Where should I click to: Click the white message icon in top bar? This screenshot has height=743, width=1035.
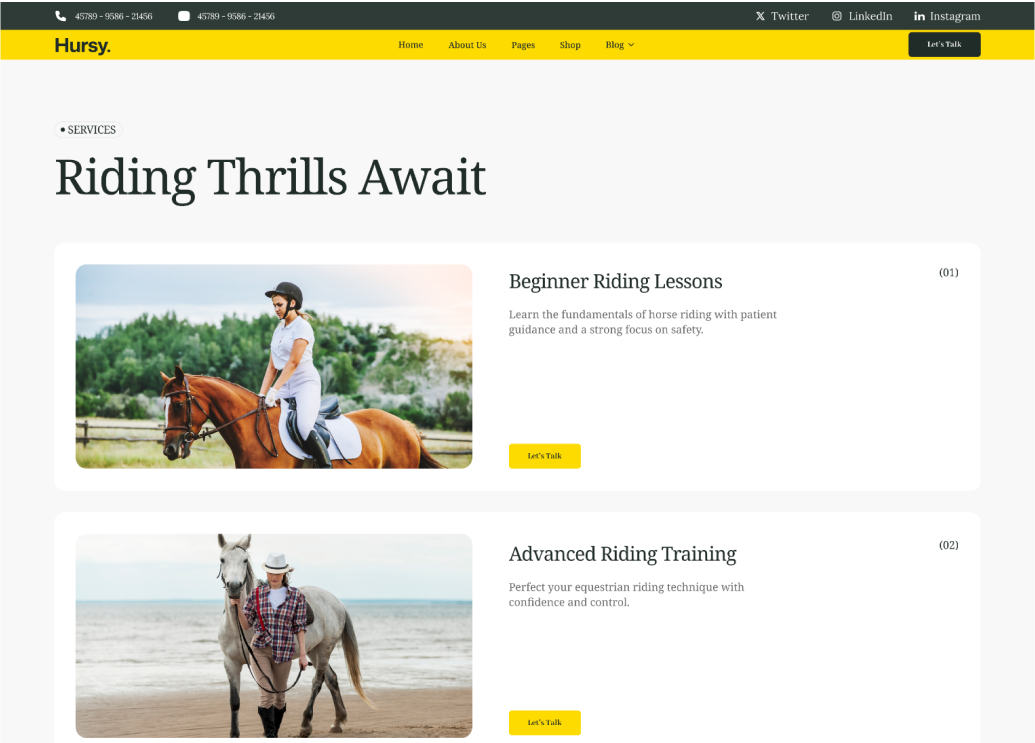click(x=184, y=16)
